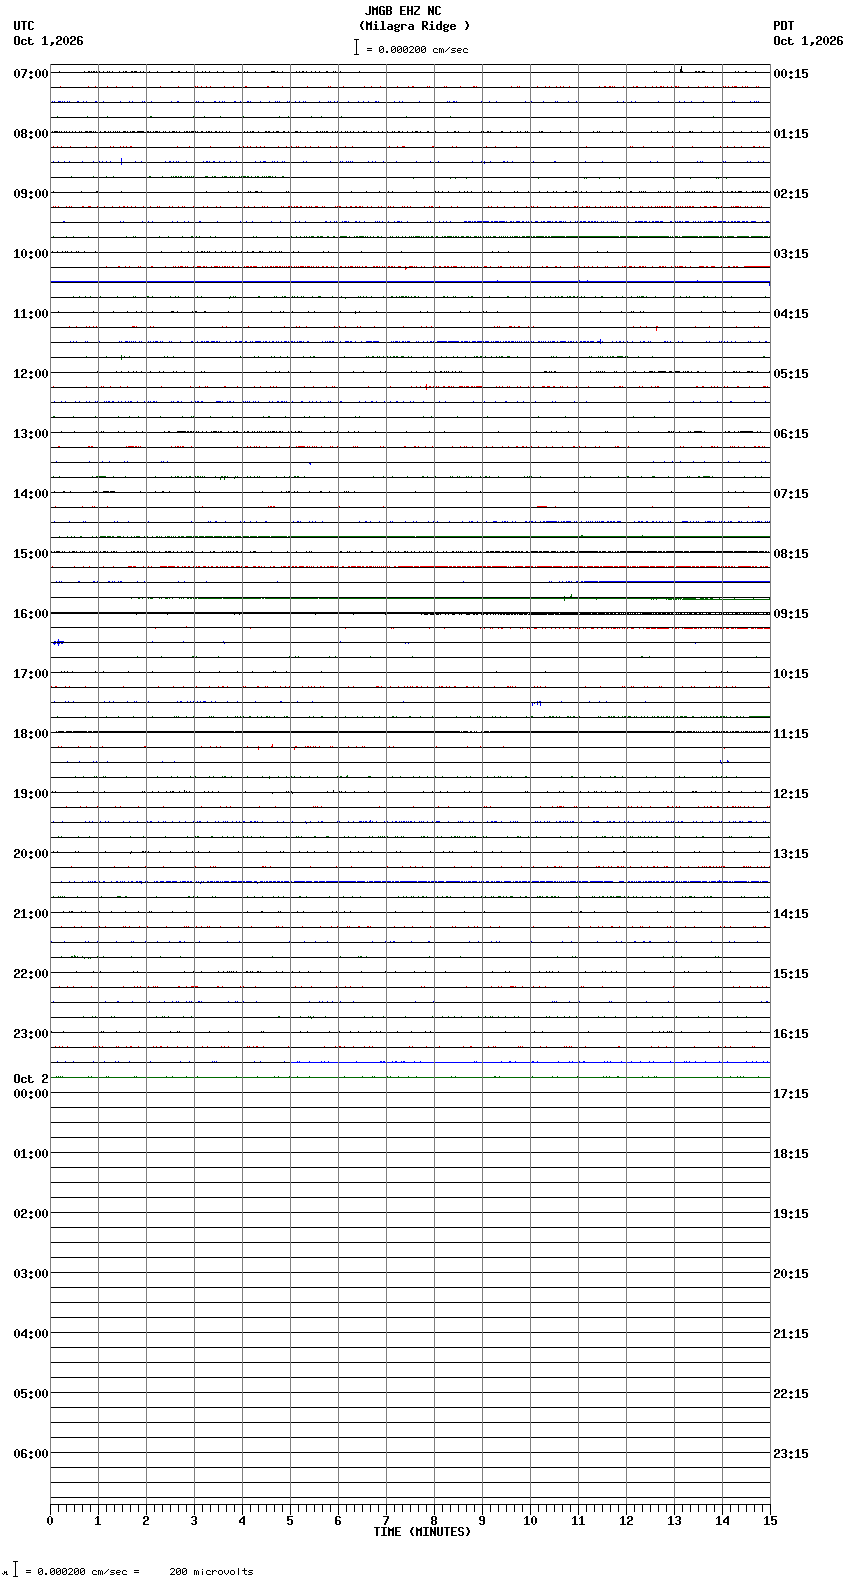Viewport: 850px width, 1584px height.
Task: Click the footer "= 0.000200 cm/sec =" scale text
Action: click(83, 1572)
